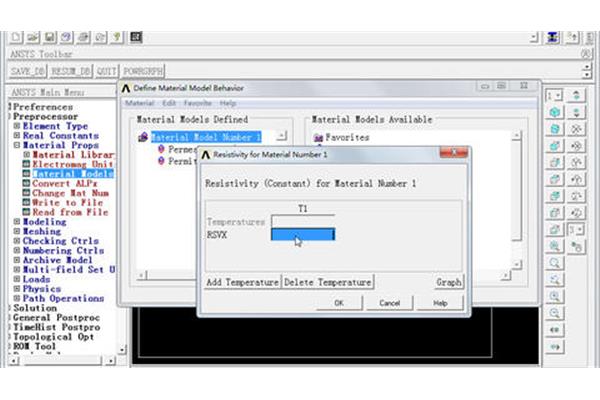Screen dimensions: 600x400
Task: Open Write to File menu item
Action: 68,202
